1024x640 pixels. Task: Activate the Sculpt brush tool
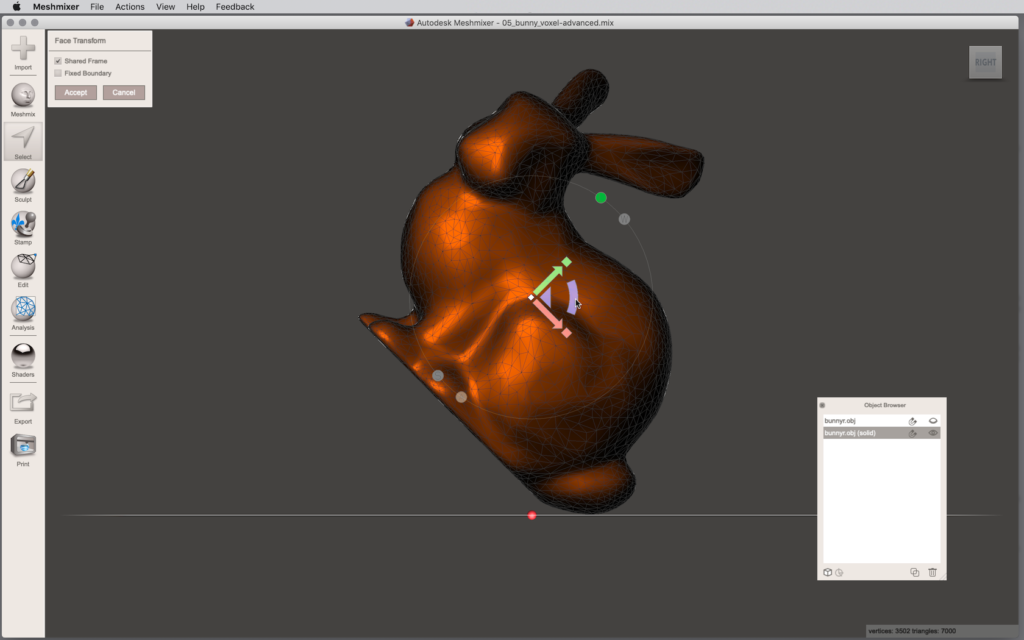pos(23,181)
